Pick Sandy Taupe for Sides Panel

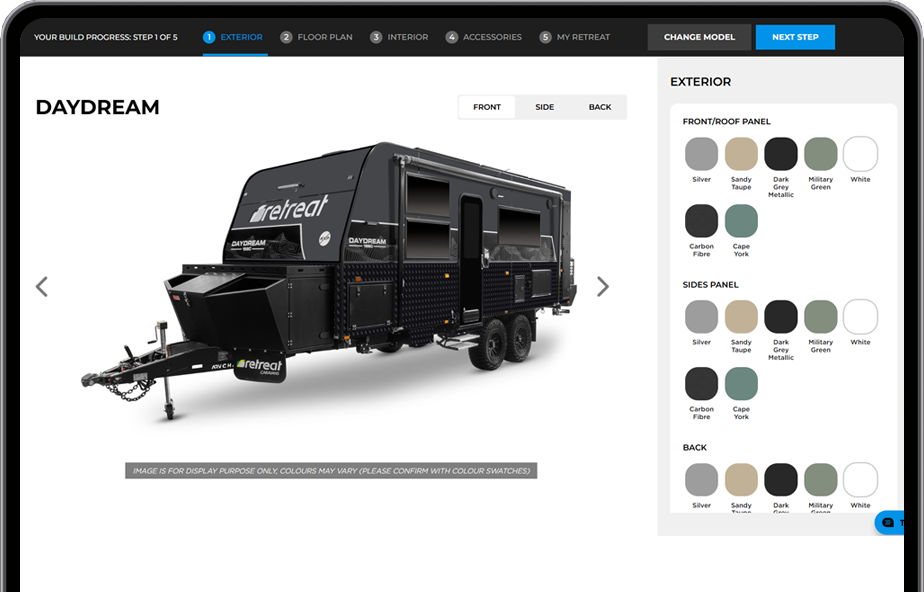741,316
